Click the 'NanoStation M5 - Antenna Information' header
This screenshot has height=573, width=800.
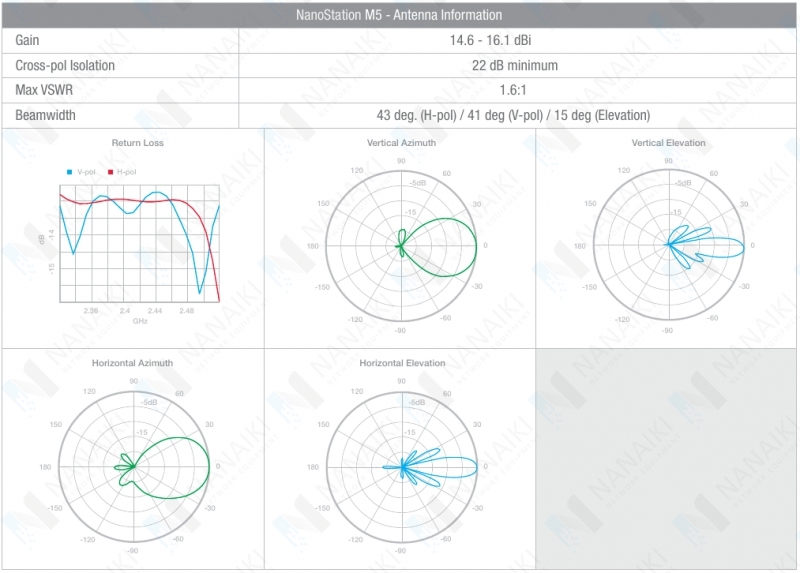pos(399,15)
